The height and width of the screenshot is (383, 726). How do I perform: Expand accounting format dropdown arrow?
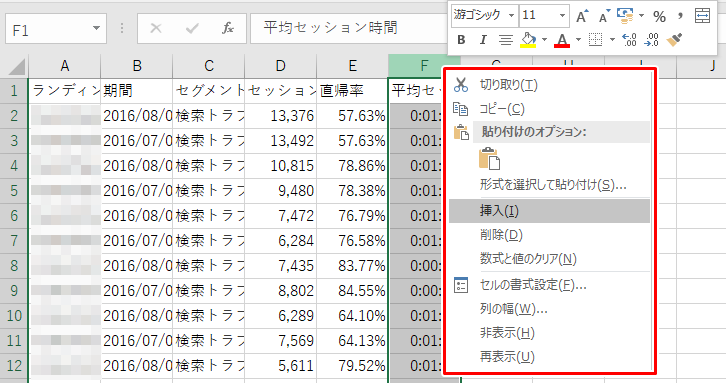point(642,16)
